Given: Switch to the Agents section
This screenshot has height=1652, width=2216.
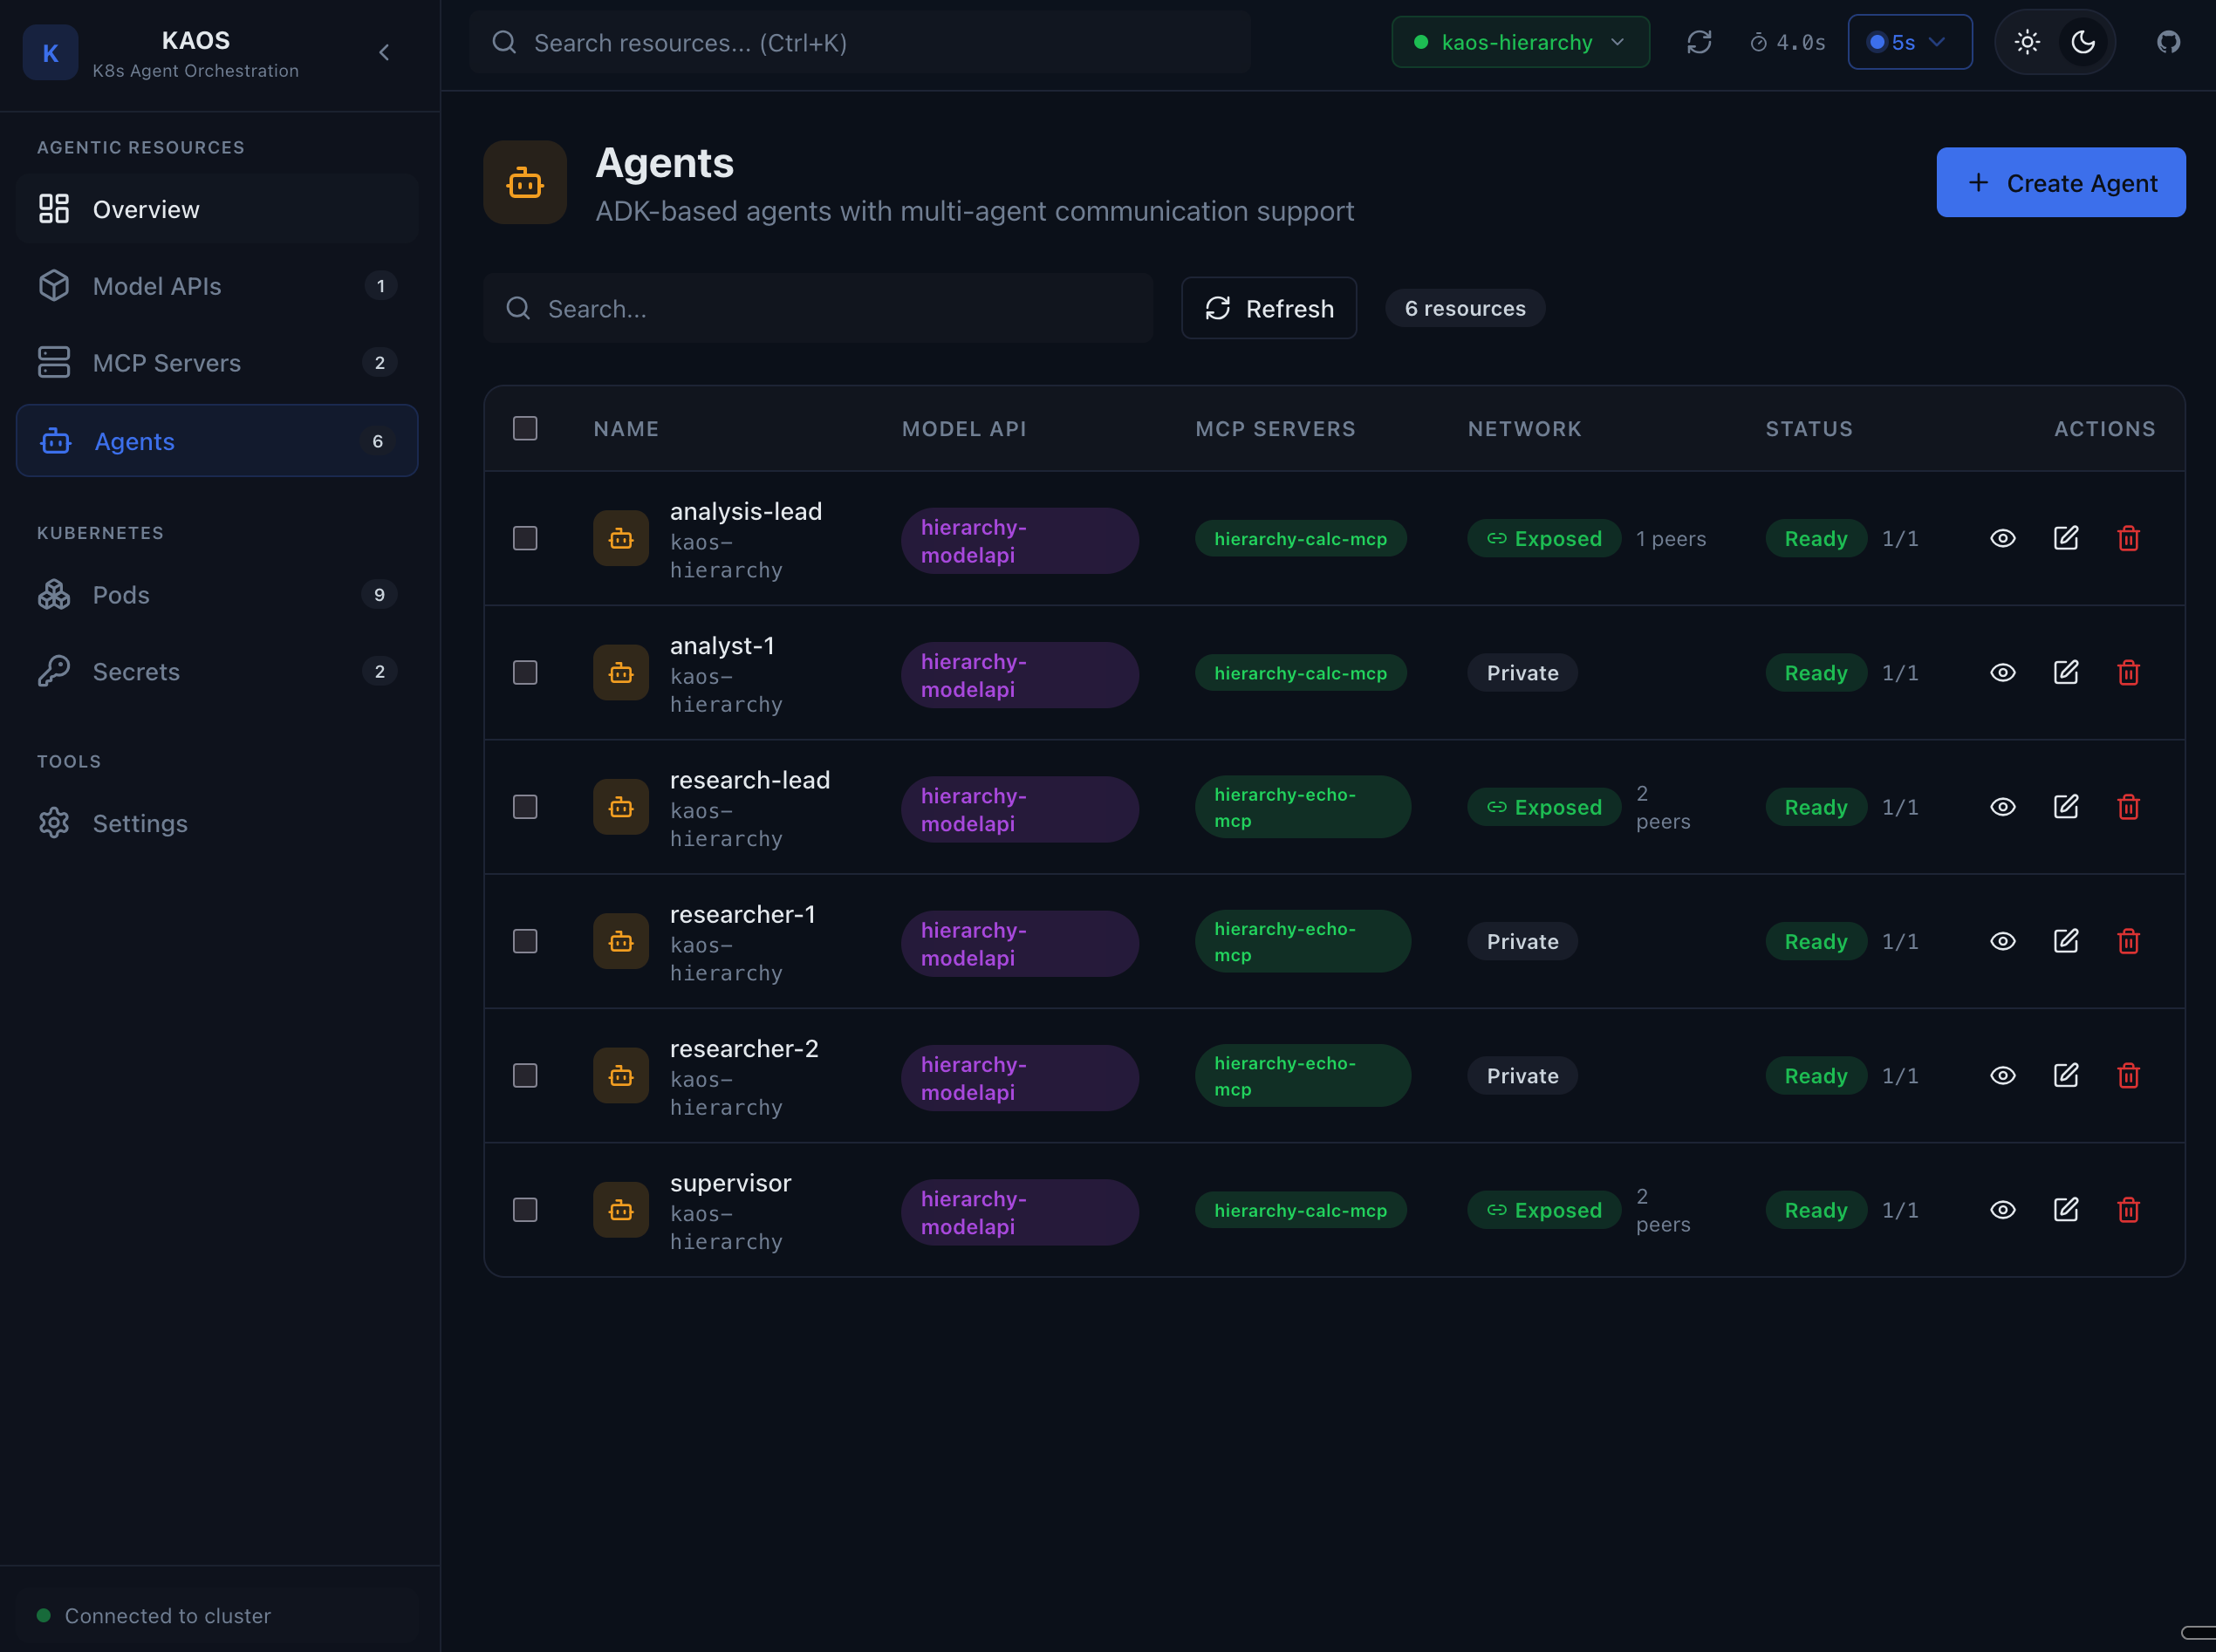Looking at the screenshot, I should point(134,440).
